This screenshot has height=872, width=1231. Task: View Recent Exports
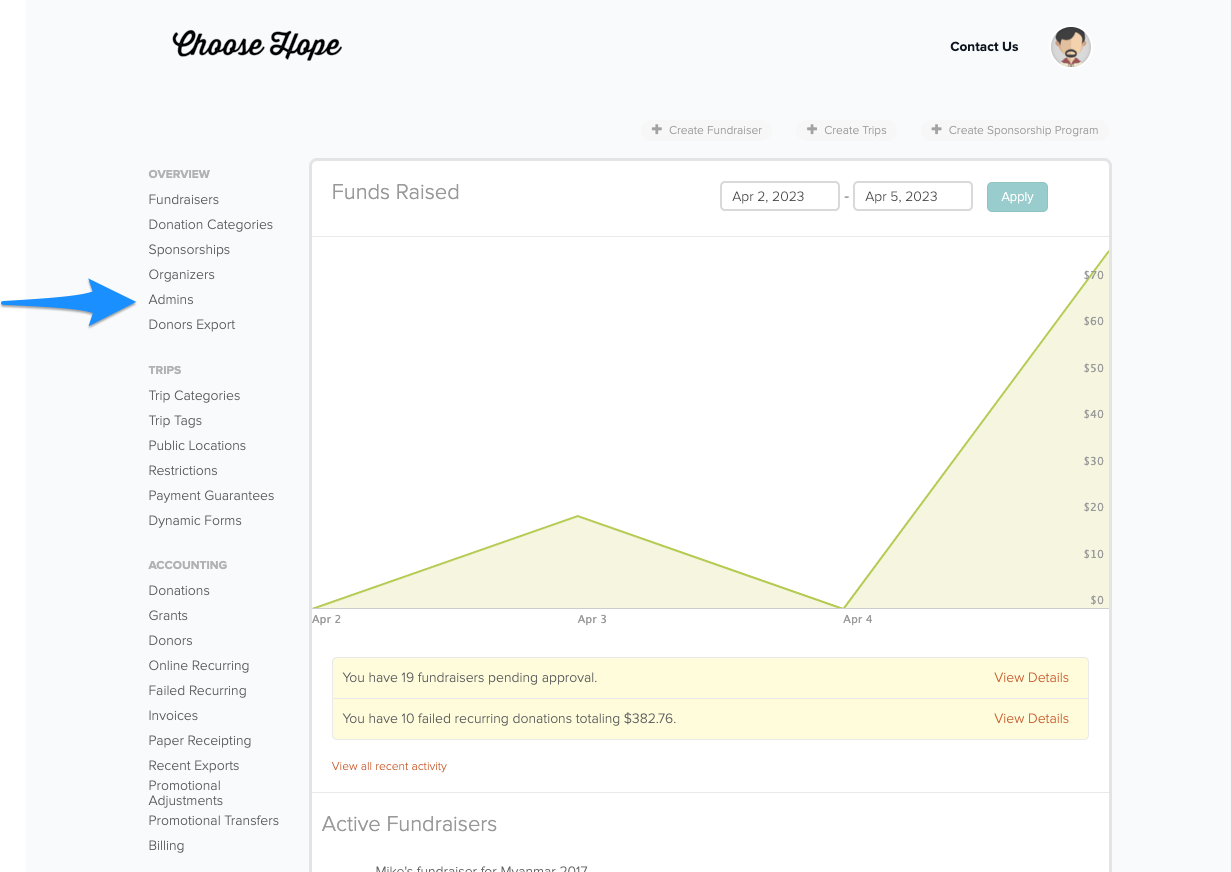(x=194, y=766)
